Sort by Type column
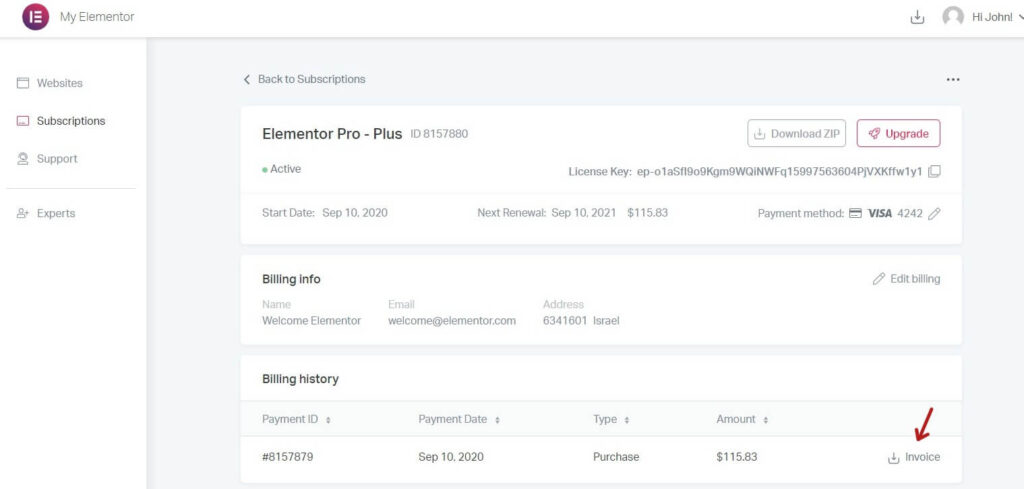1024x489 pixels. 611,419
